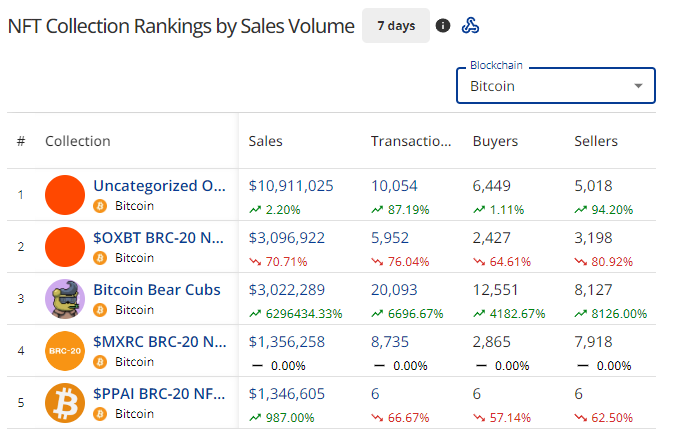The height and width of the screenshot is (429, 681).
Task: Click the Blockchain dropdown arrow
Action: click(x=638, y=86)
